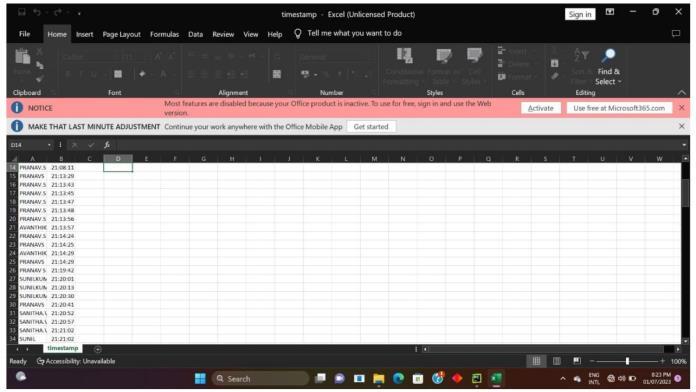Click the Sign in button

coord(580,14)
